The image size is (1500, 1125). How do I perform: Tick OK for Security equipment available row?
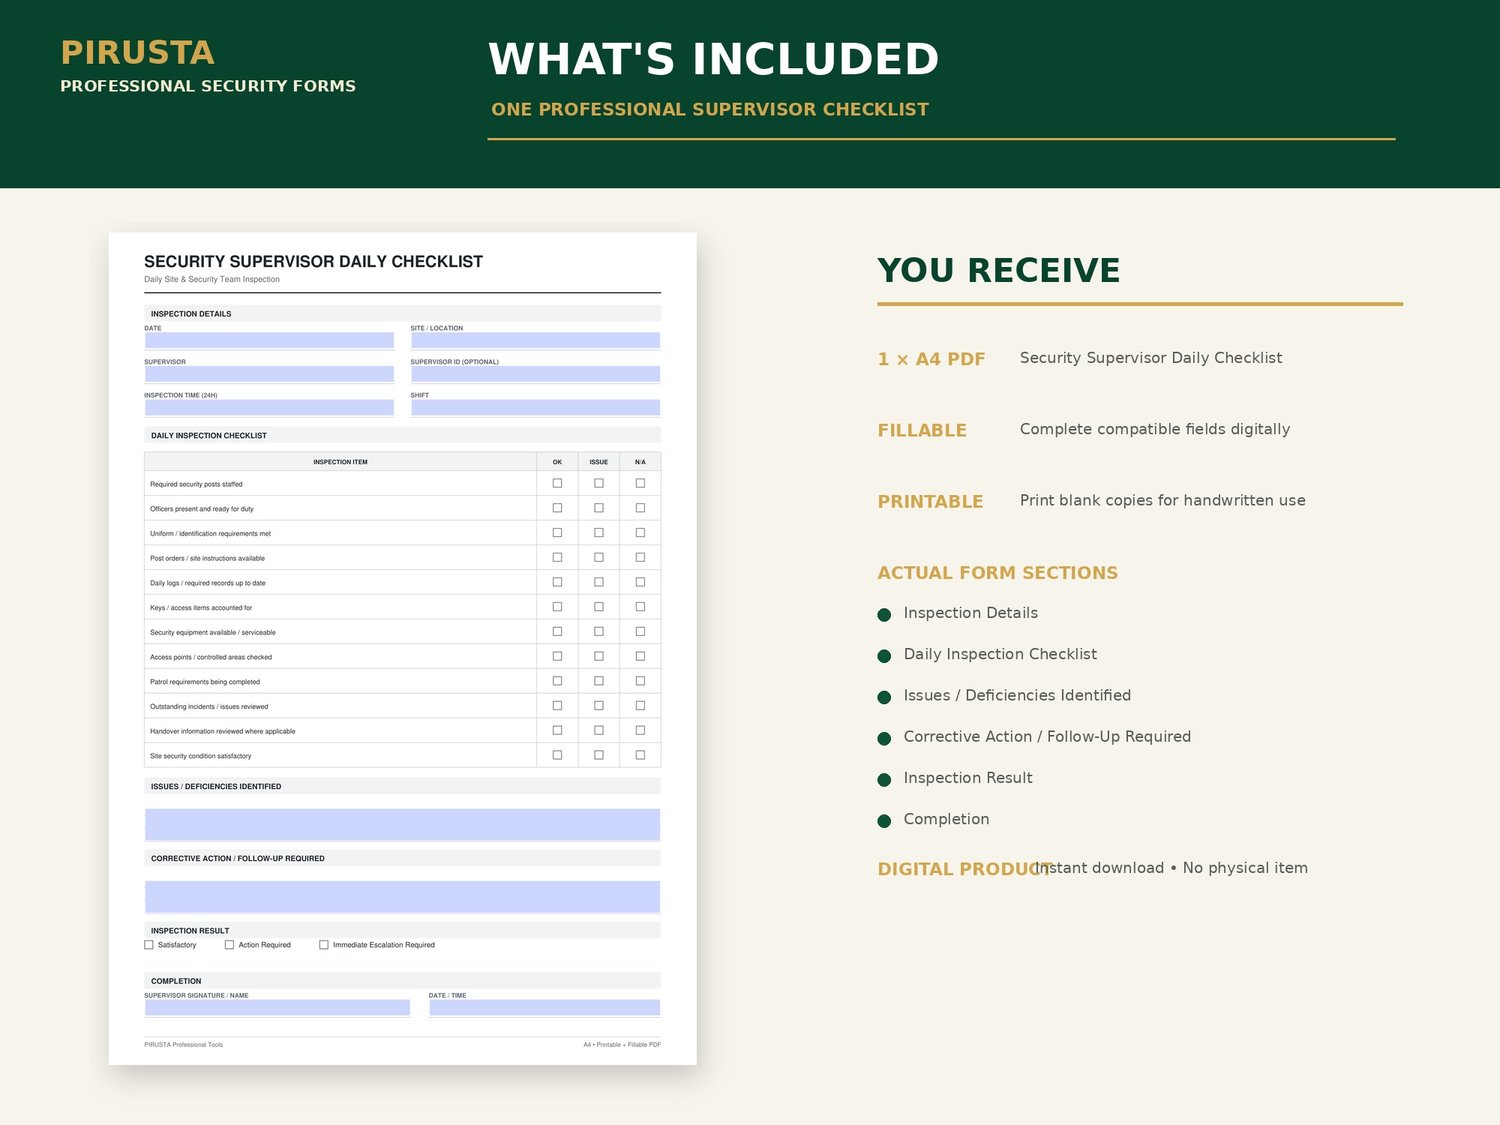pos(557,631)
